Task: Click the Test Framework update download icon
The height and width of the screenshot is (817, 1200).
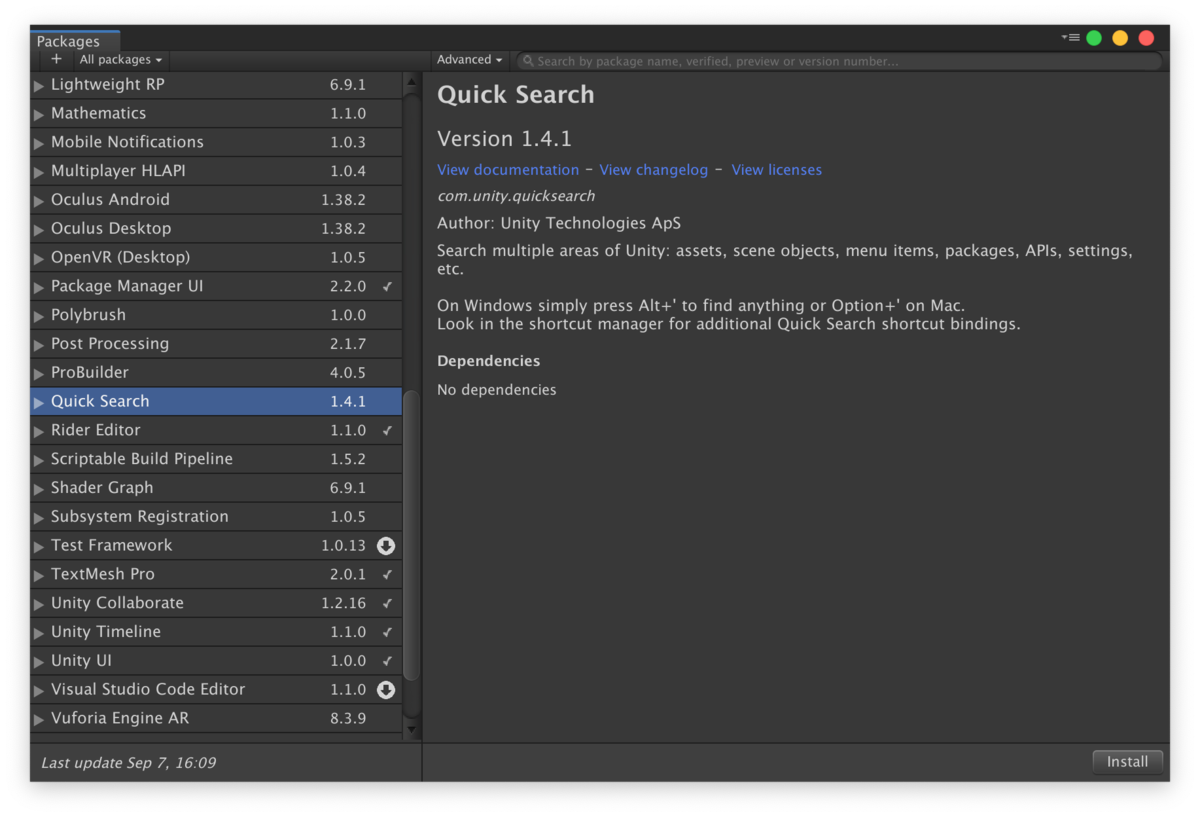Action: tap(386, 546)
